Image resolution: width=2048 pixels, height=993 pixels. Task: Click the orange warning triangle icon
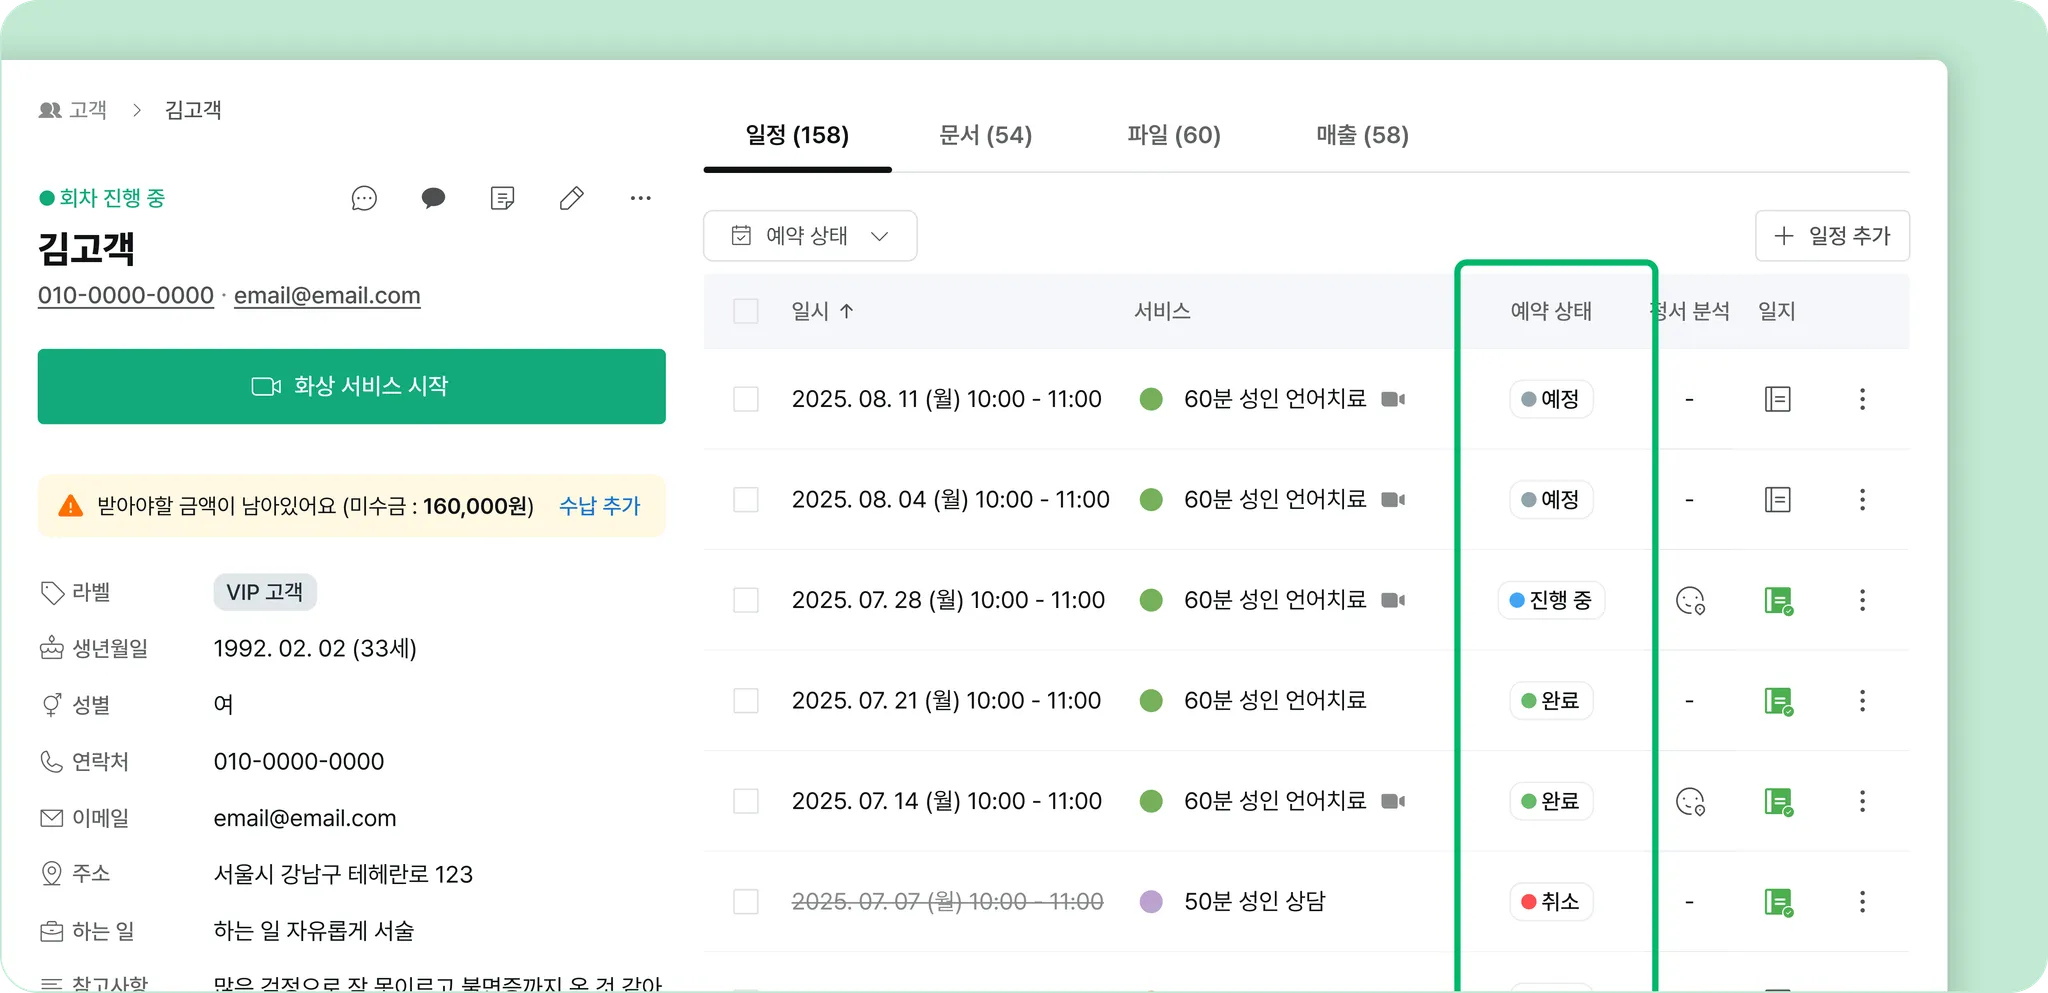point(71,506)
